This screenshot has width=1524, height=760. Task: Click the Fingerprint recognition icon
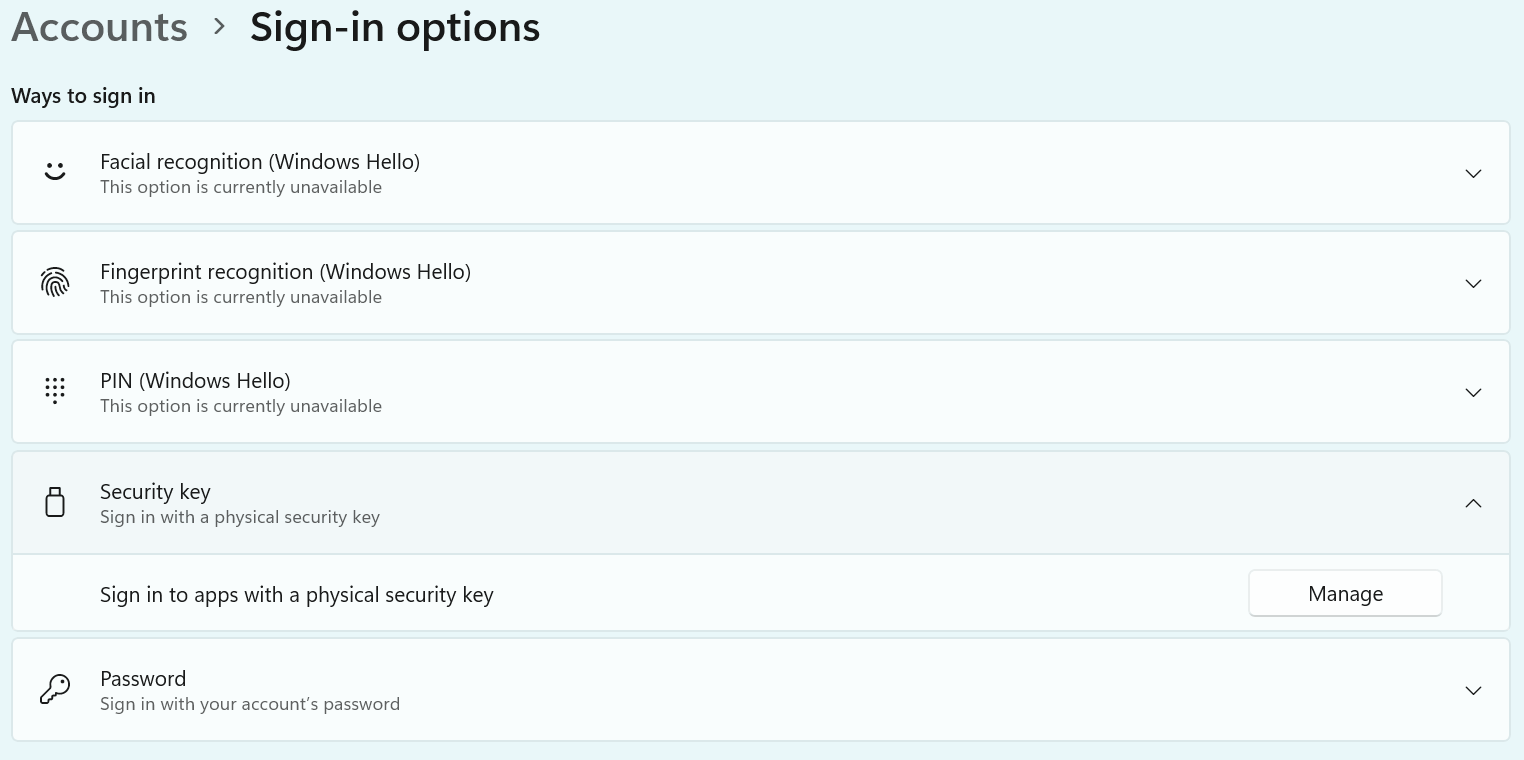point(55,283)
